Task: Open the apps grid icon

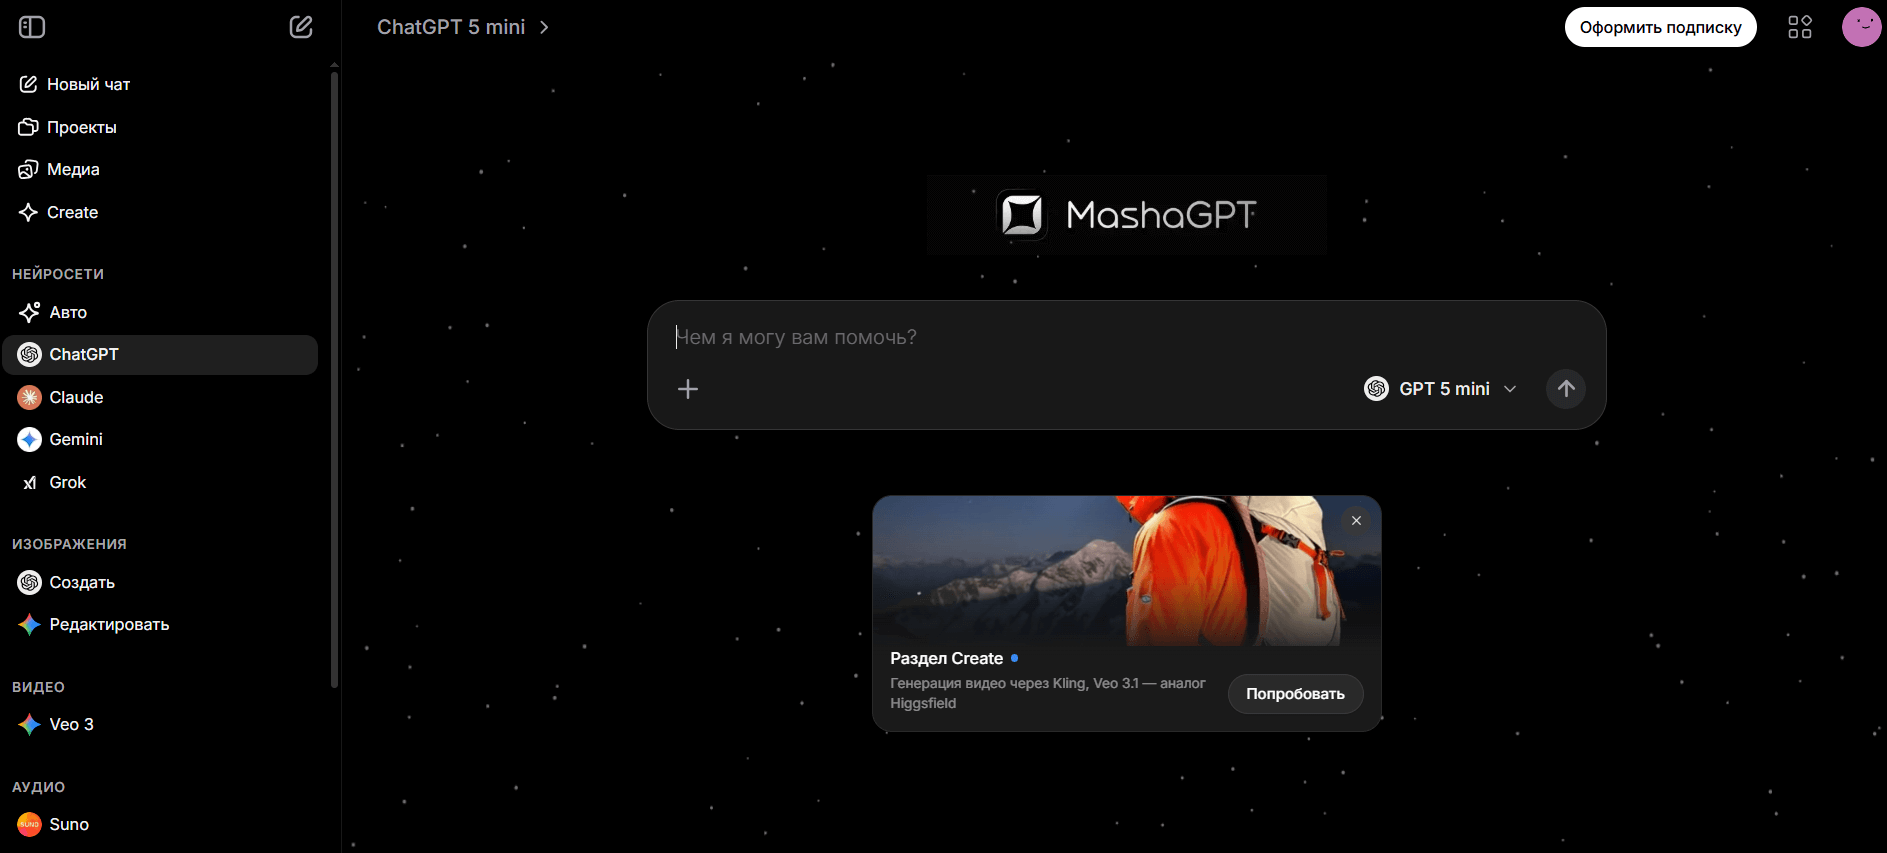Action: (1799, 27)
